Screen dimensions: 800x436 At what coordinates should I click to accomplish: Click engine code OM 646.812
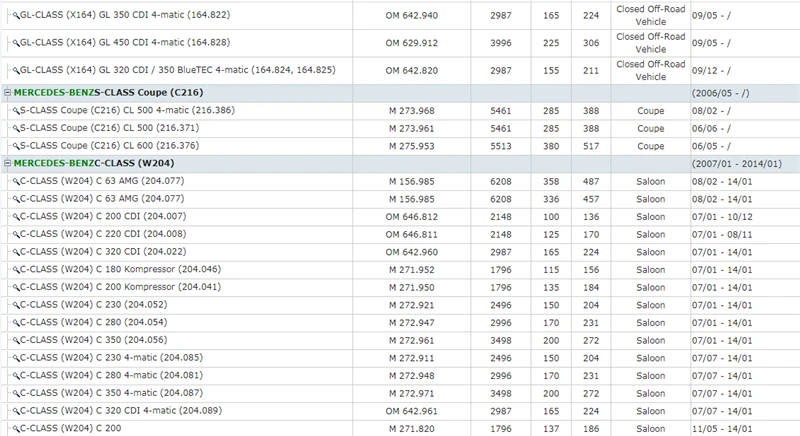pos(412,217)
